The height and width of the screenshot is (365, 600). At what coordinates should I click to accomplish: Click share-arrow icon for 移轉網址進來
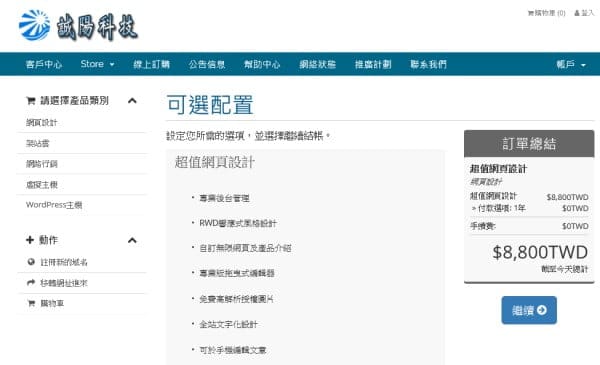(x=31, y=283)
